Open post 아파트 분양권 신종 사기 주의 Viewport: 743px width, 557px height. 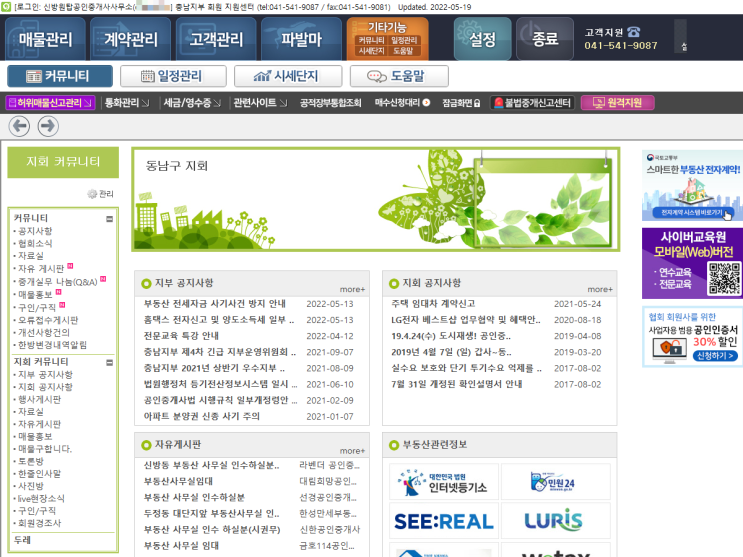(x=202, y=416)
